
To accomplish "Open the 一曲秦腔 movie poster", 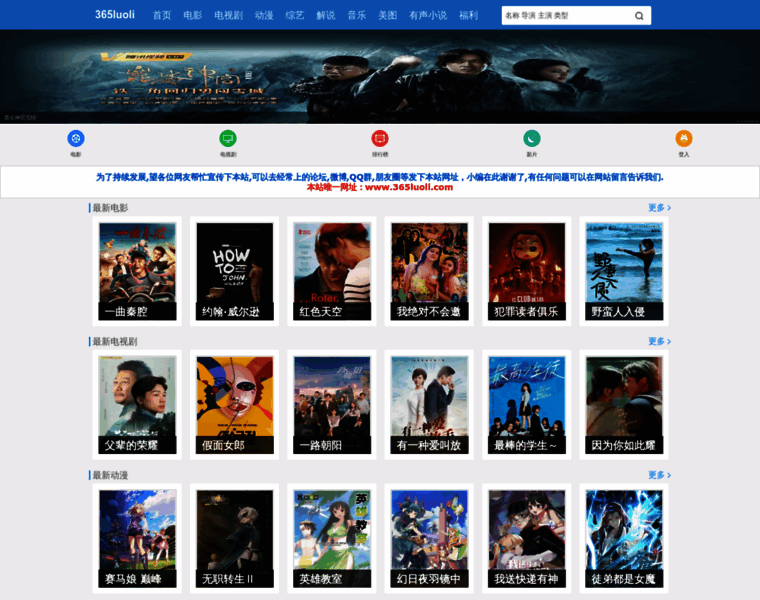I will click(x=137, y=271).
